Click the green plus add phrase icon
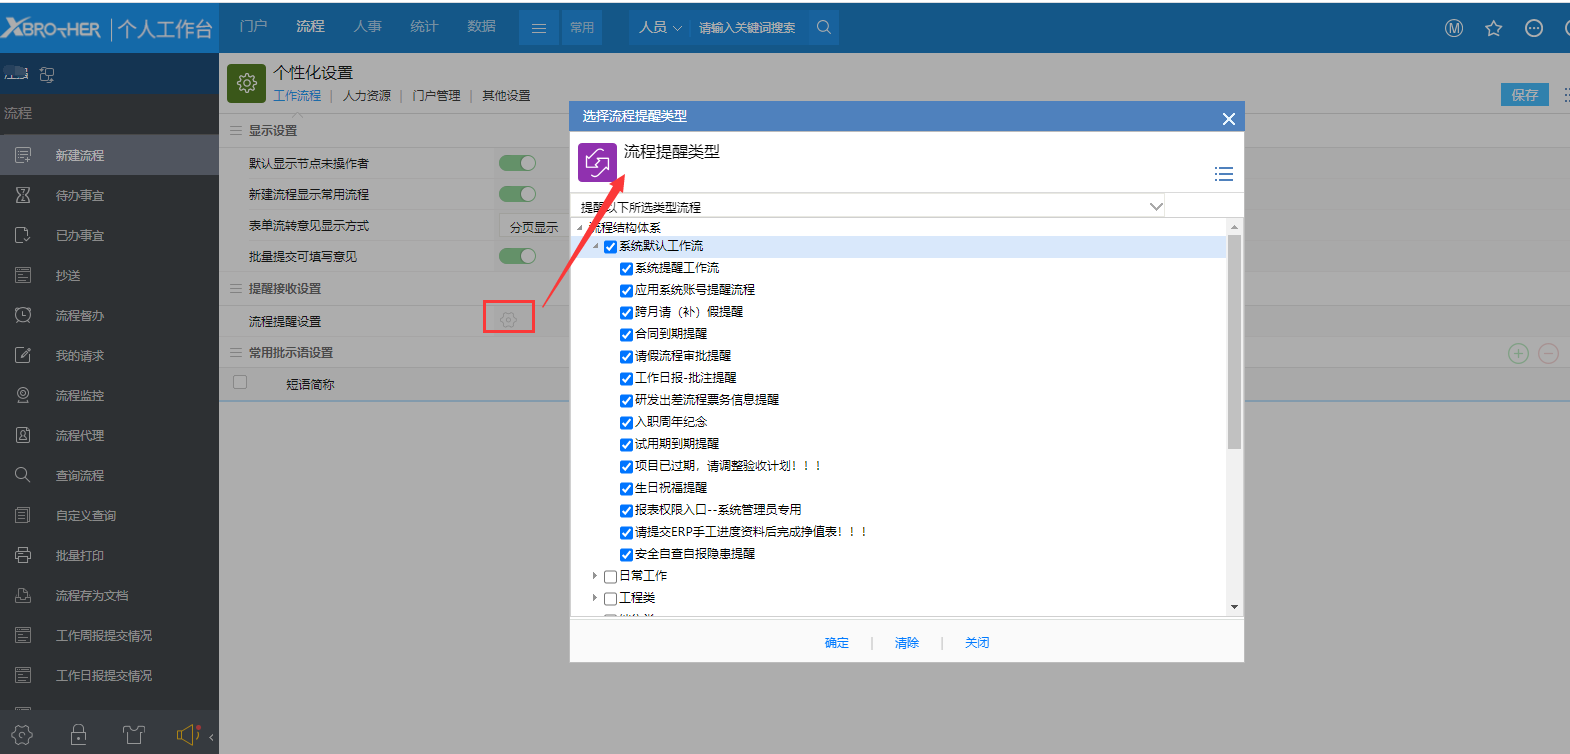The height and width of the screenshot is (754, 1570). point(1518,353)
